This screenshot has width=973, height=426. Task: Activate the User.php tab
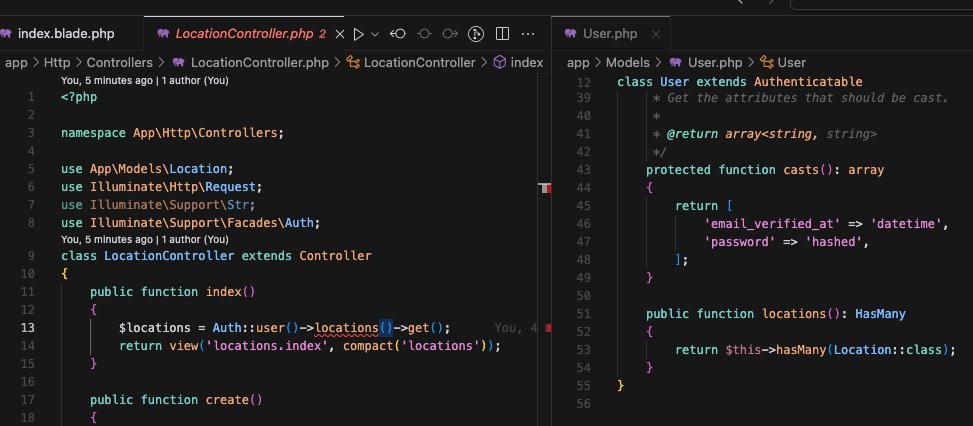[x=611, y=34]
